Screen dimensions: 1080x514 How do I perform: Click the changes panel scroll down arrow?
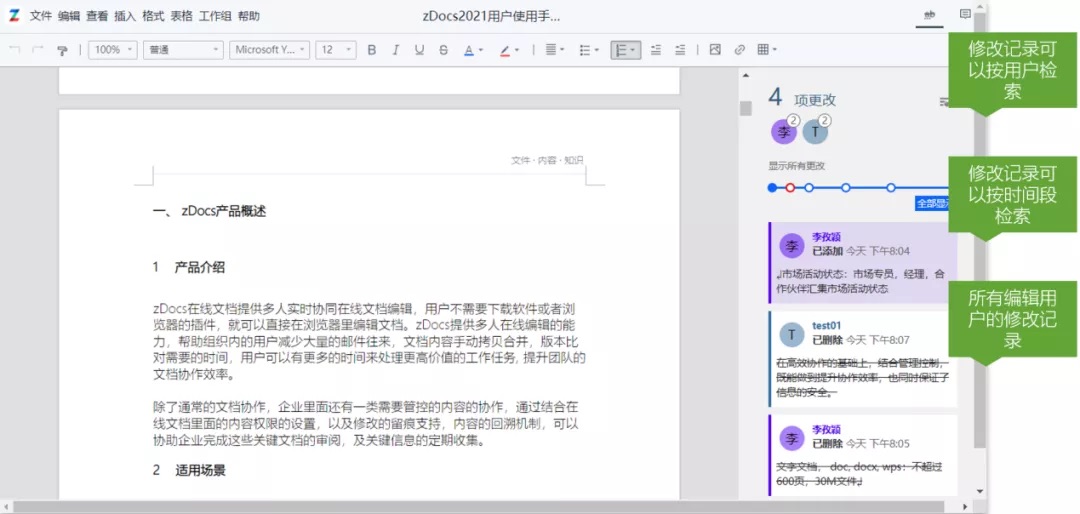[x=980, y=491]
